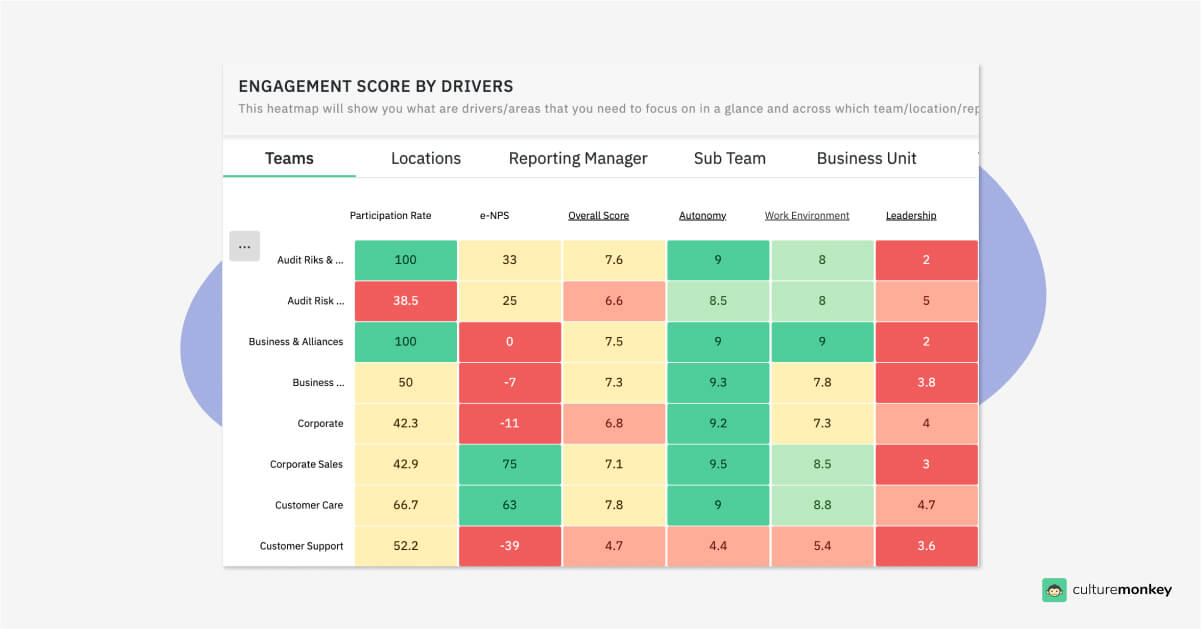Switch to the Locations tab
The image size is (1201, 629).
[426, 158]
